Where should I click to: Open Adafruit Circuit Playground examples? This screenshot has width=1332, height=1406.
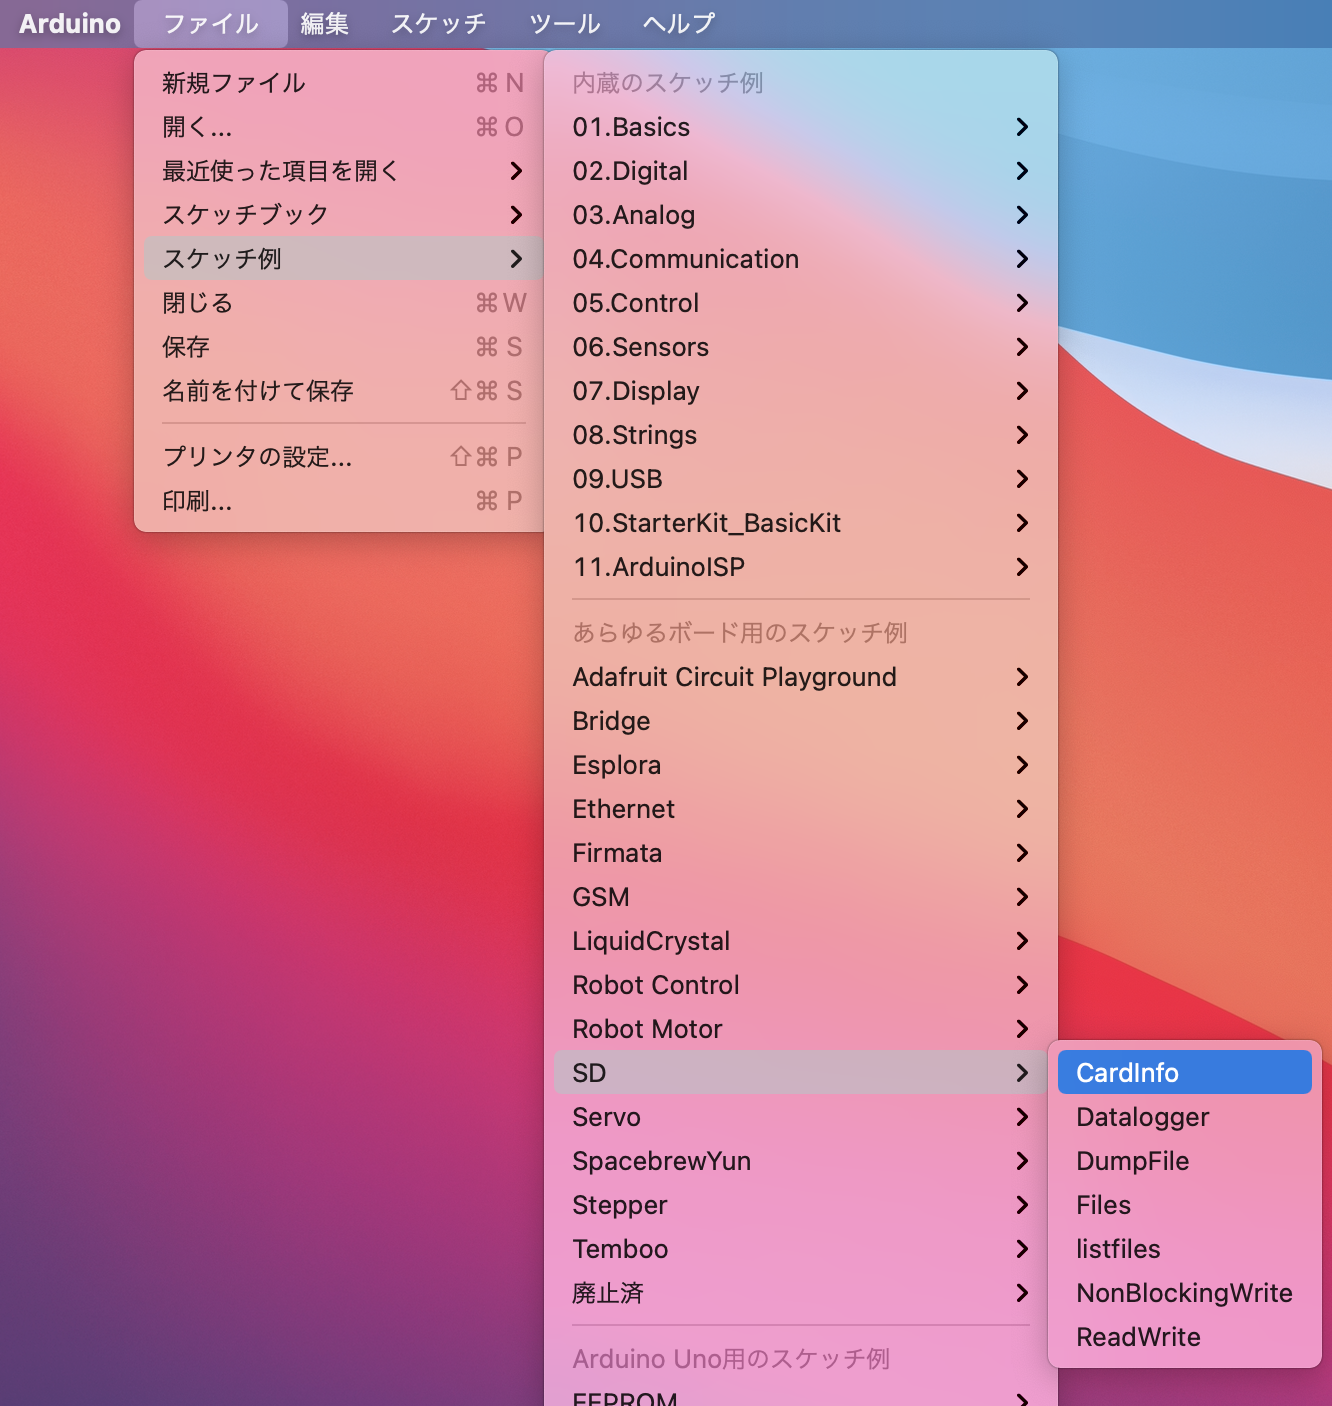[x=800, y=677]
